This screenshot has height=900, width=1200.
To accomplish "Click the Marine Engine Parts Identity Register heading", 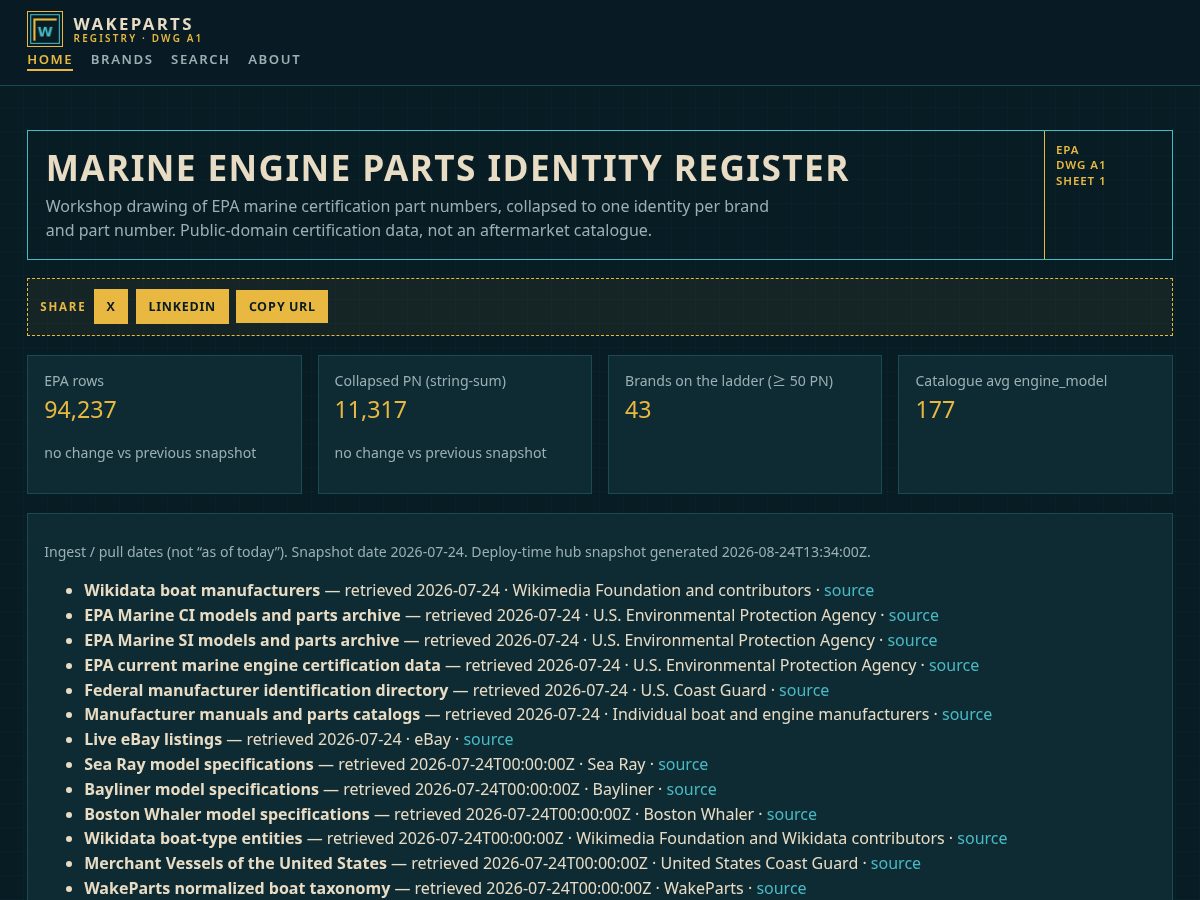I will [x=448, y=168].
